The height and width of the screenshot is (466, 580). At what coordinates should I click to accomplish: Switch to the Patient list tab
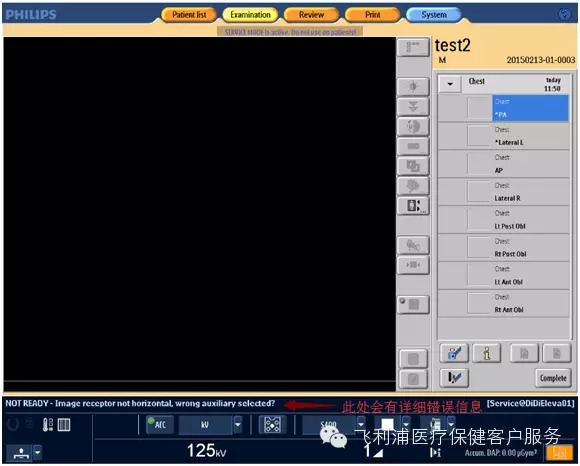[189, 15]
